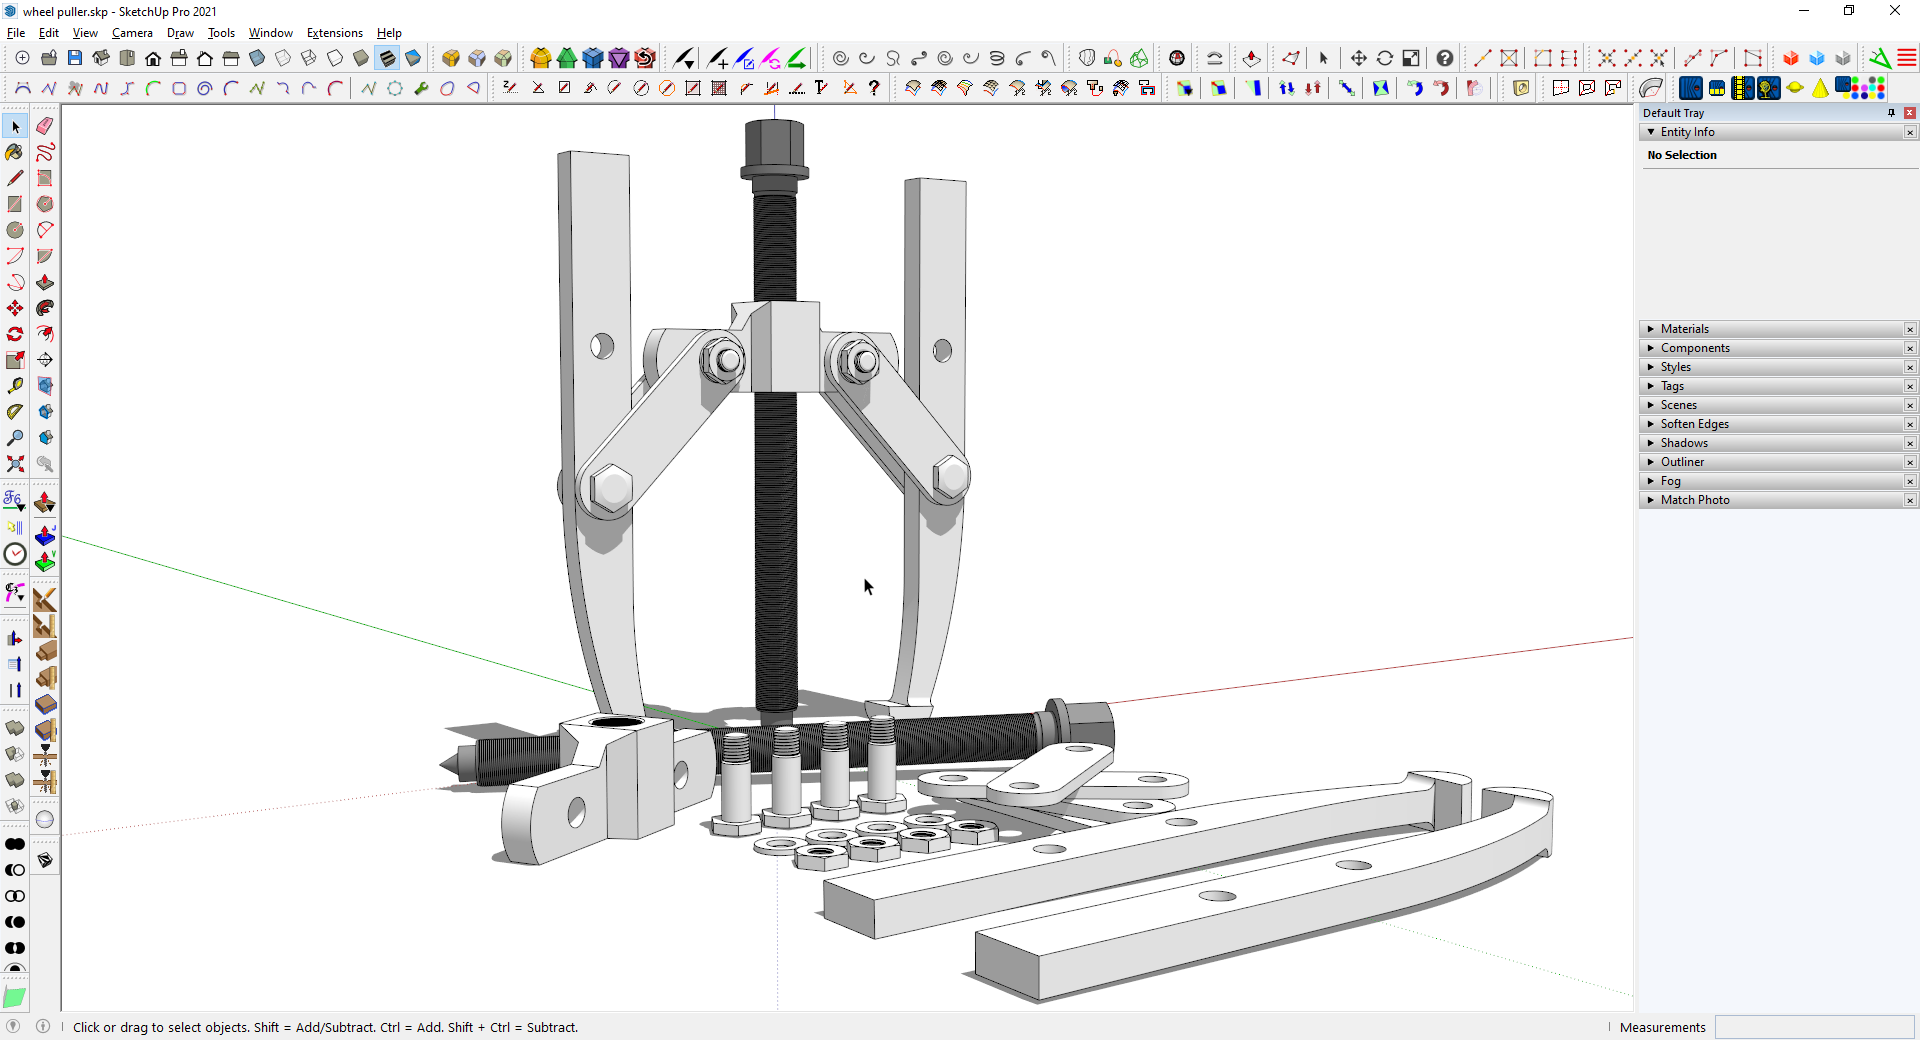The image size is (1920, 1040).
Task: Close the Fog panel
Action: (1910, 481)
